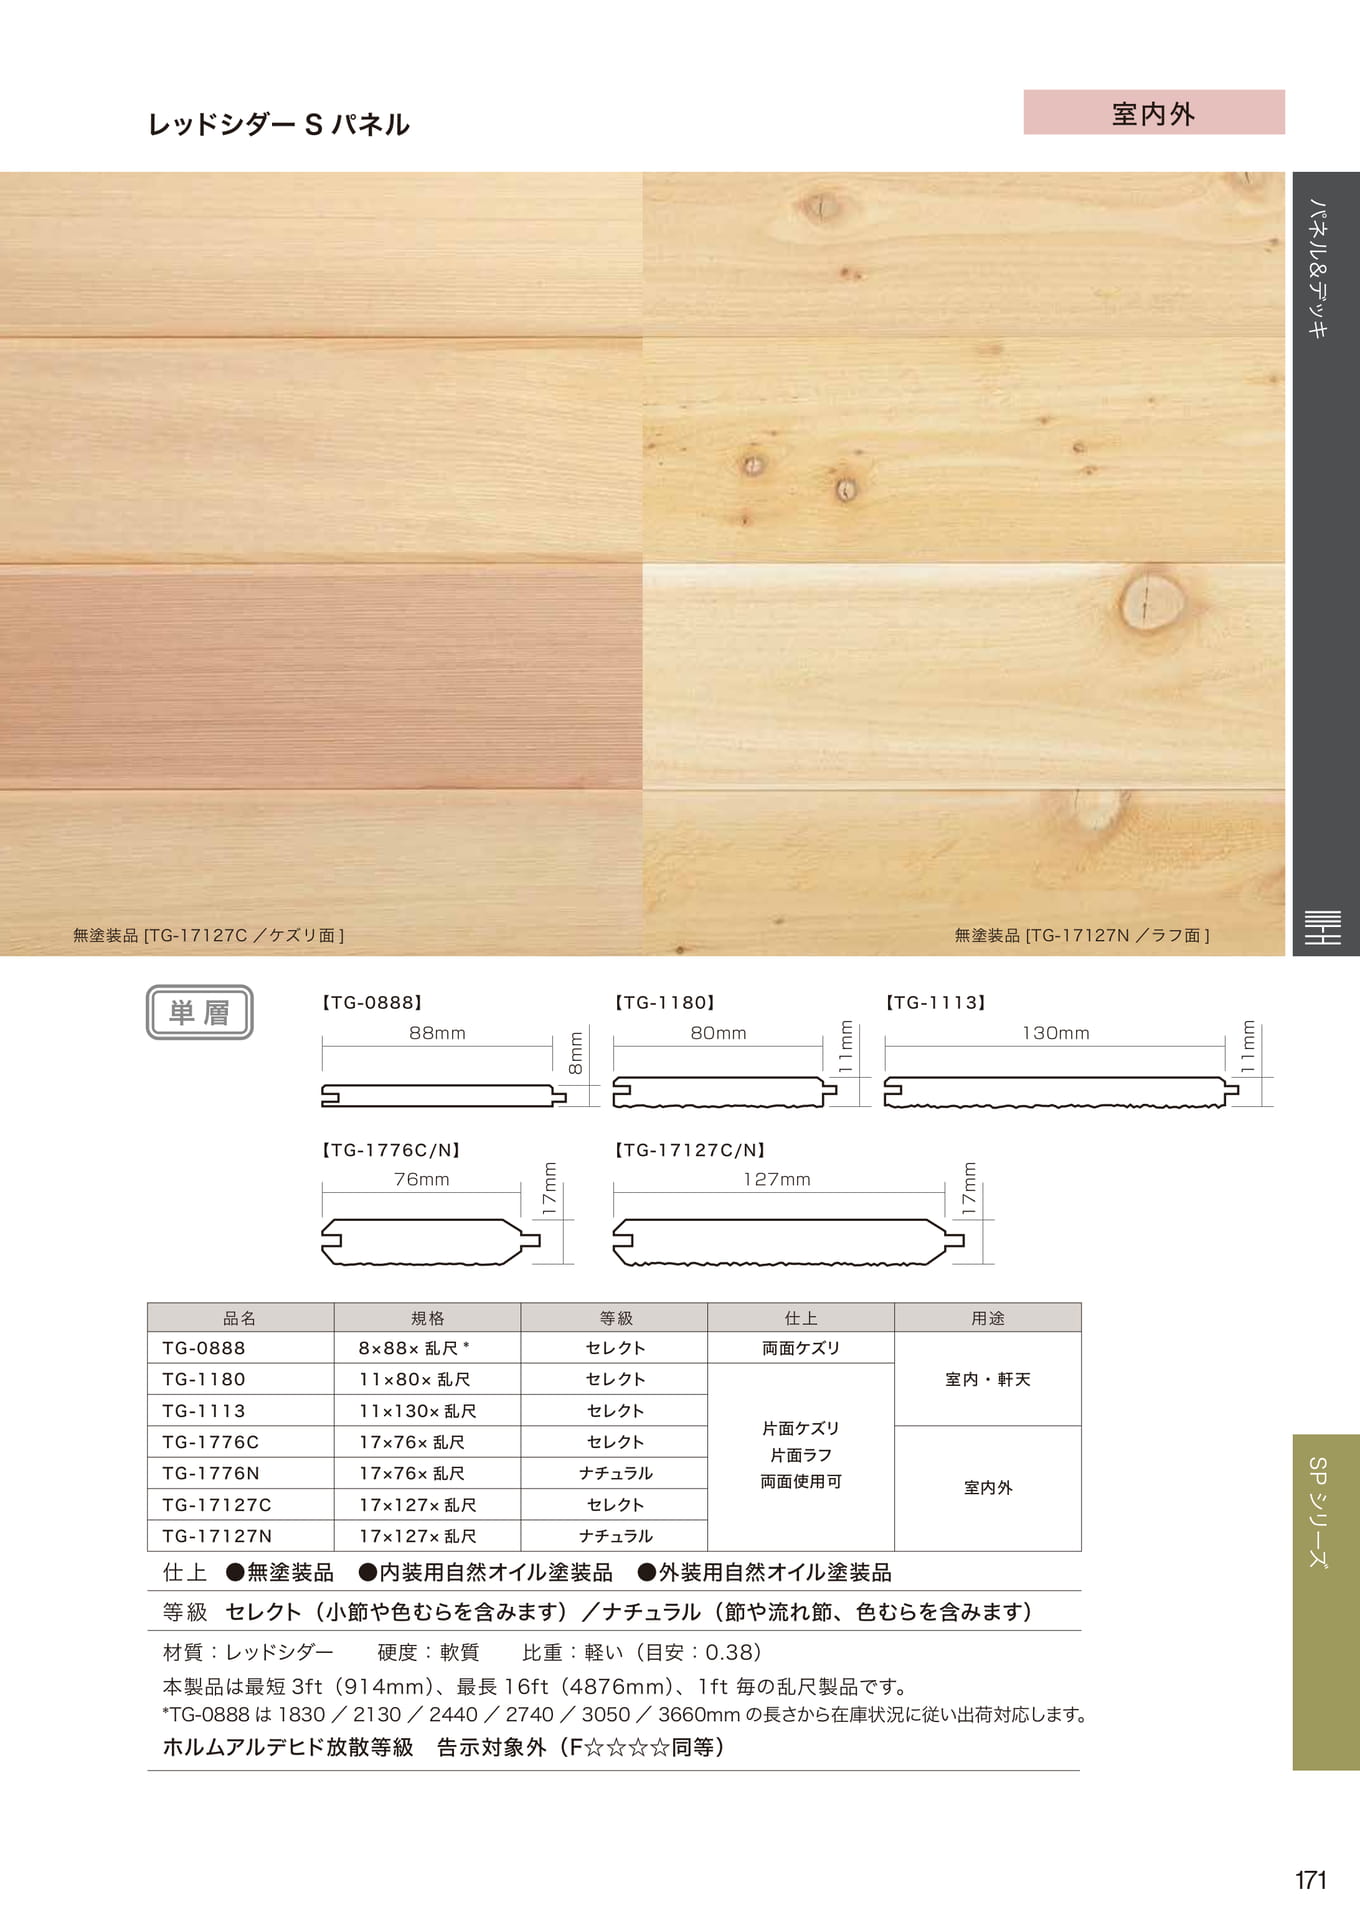Click the ホルムアルデヒド放散等級 line
This screenshot has width=1360, height=1920.
tap(444, 1747)
